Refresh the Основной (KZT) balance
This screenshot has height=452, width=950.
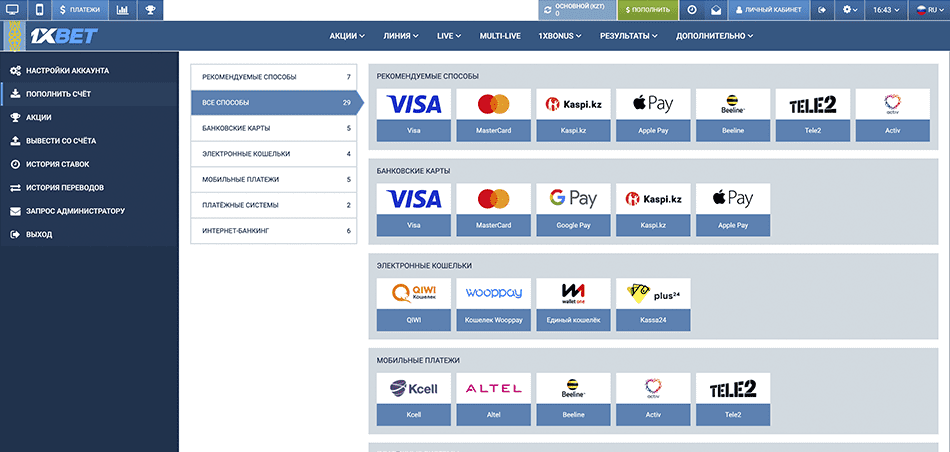(x=548, y=10)
